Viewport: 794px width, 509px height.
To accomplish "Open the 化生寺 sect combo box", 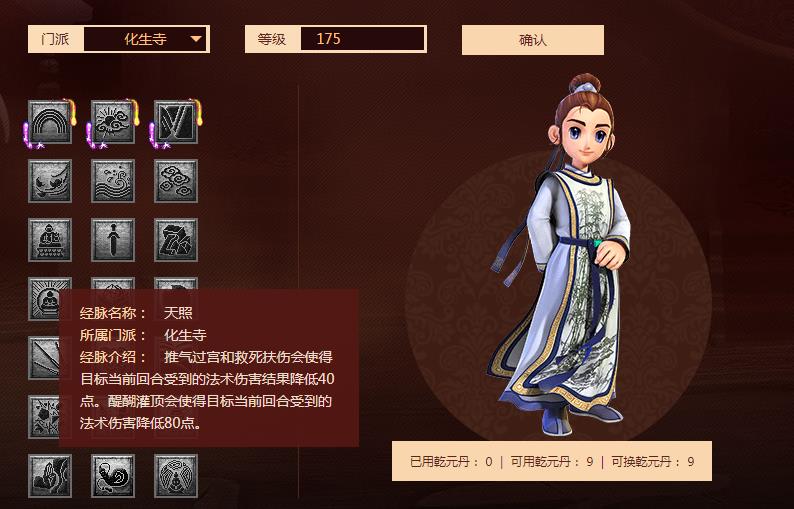I will tap(145, 39).
